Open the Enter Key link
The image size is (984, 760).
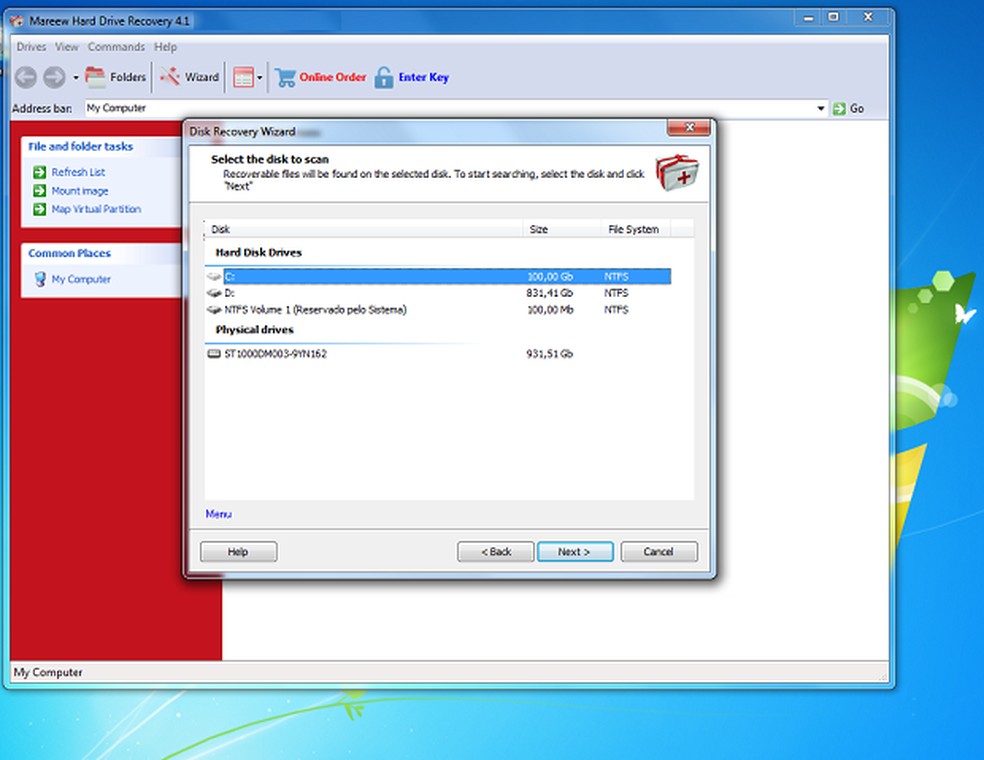(x=424, y=77)
